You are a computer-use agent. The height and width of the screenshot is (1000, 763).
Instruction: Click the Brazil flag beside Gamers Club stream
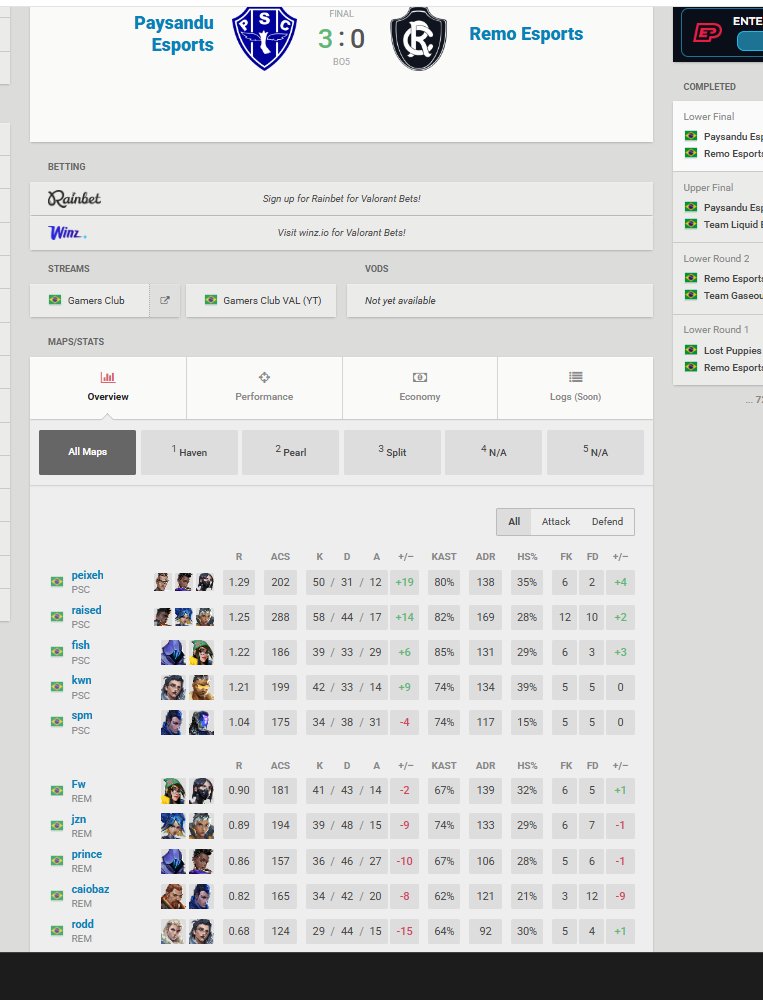click(55, 300)
